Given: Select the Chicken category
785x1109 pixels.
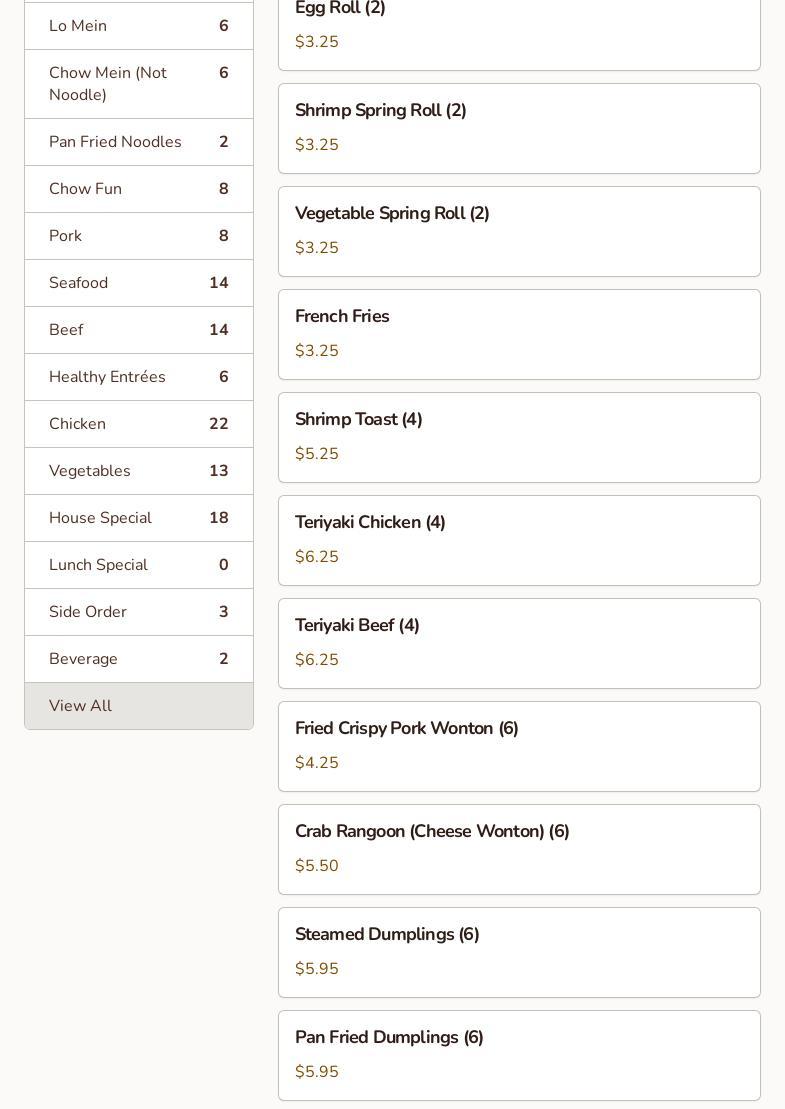Looking at the screenshot, I should pos(138,424).
